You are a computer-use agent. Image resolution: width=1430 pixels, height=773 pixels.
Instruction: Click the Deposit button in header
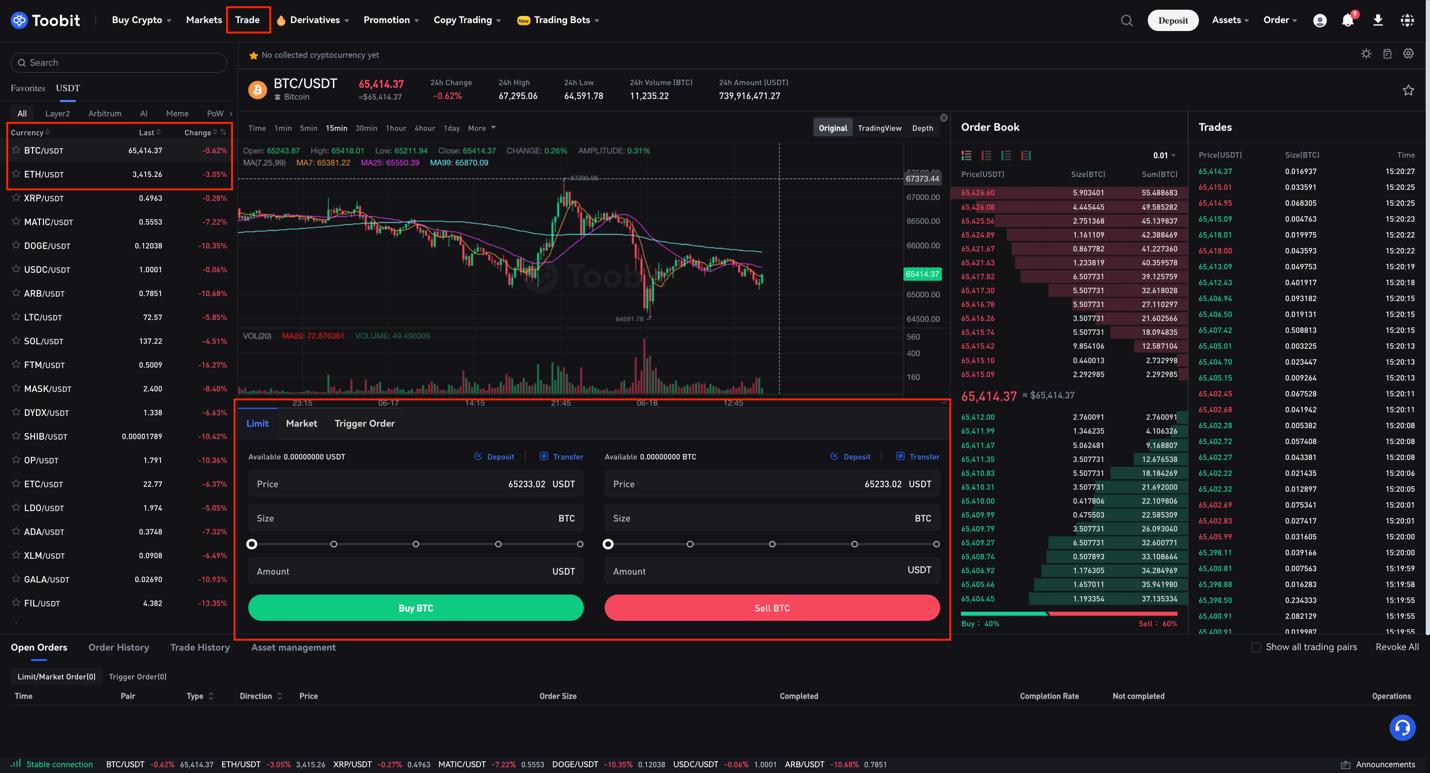point(1173,20)
